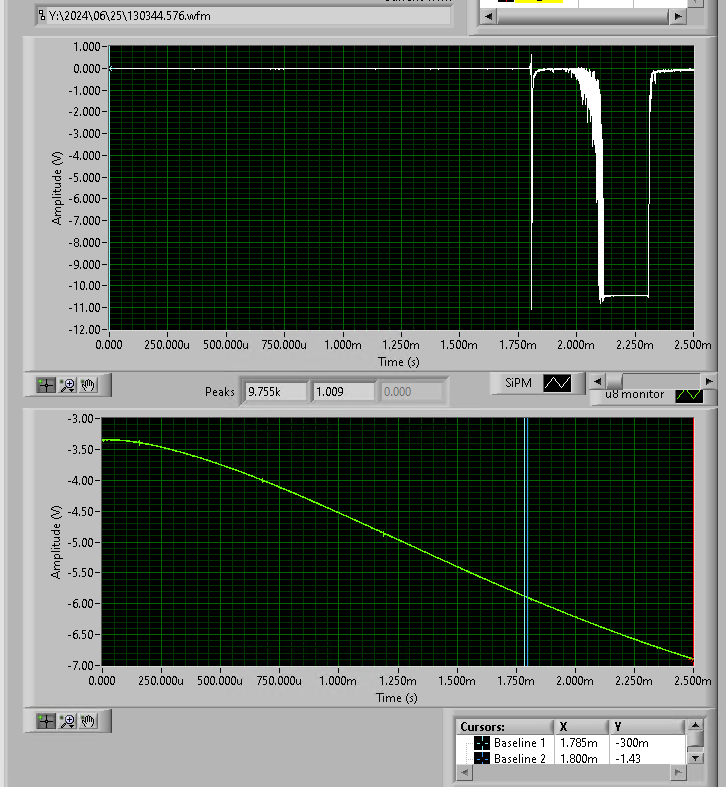Select the pan hand tool under the lower graph
The width and height of the screenshot is (726, 788).
click(88, 722)
